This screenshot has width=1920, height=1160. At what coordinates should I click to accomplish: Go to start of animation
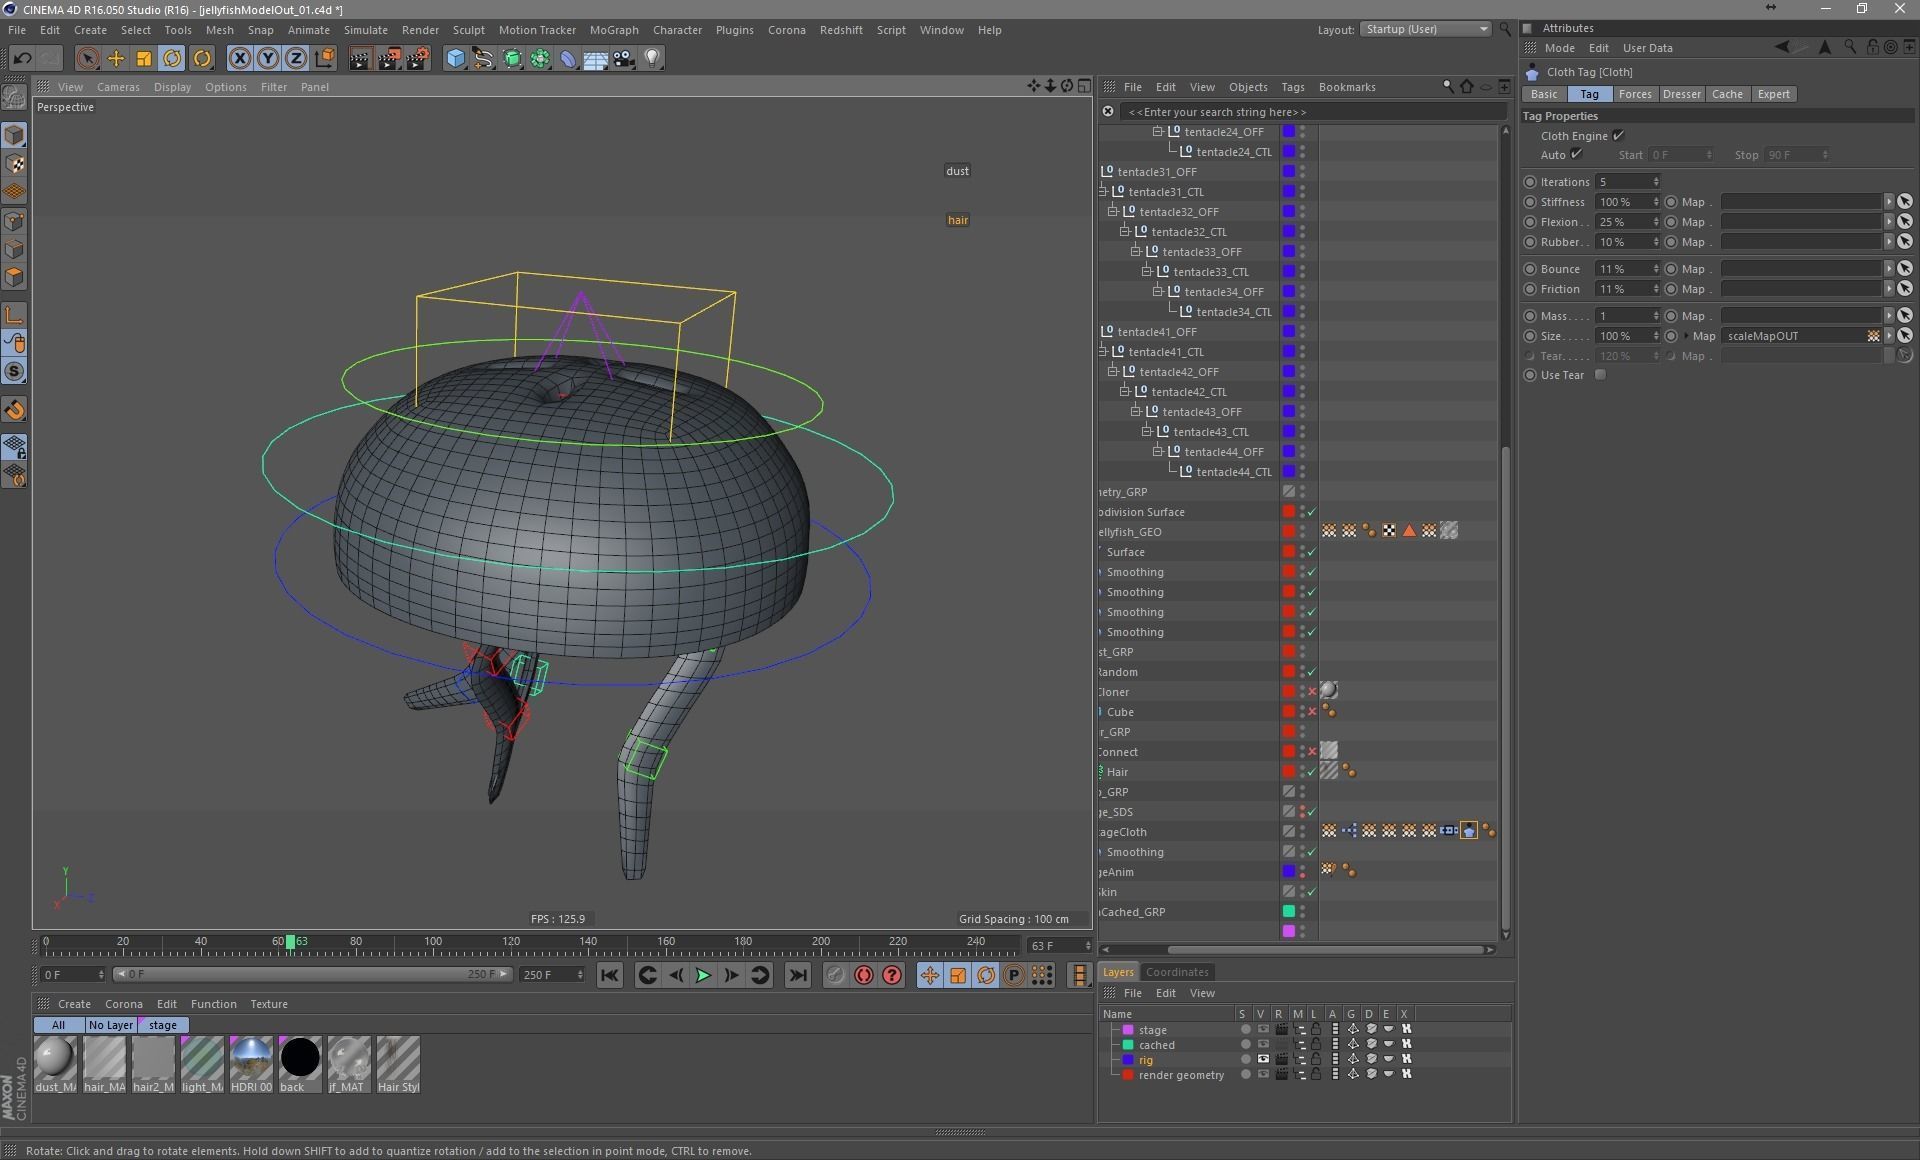tap(609, 975)
